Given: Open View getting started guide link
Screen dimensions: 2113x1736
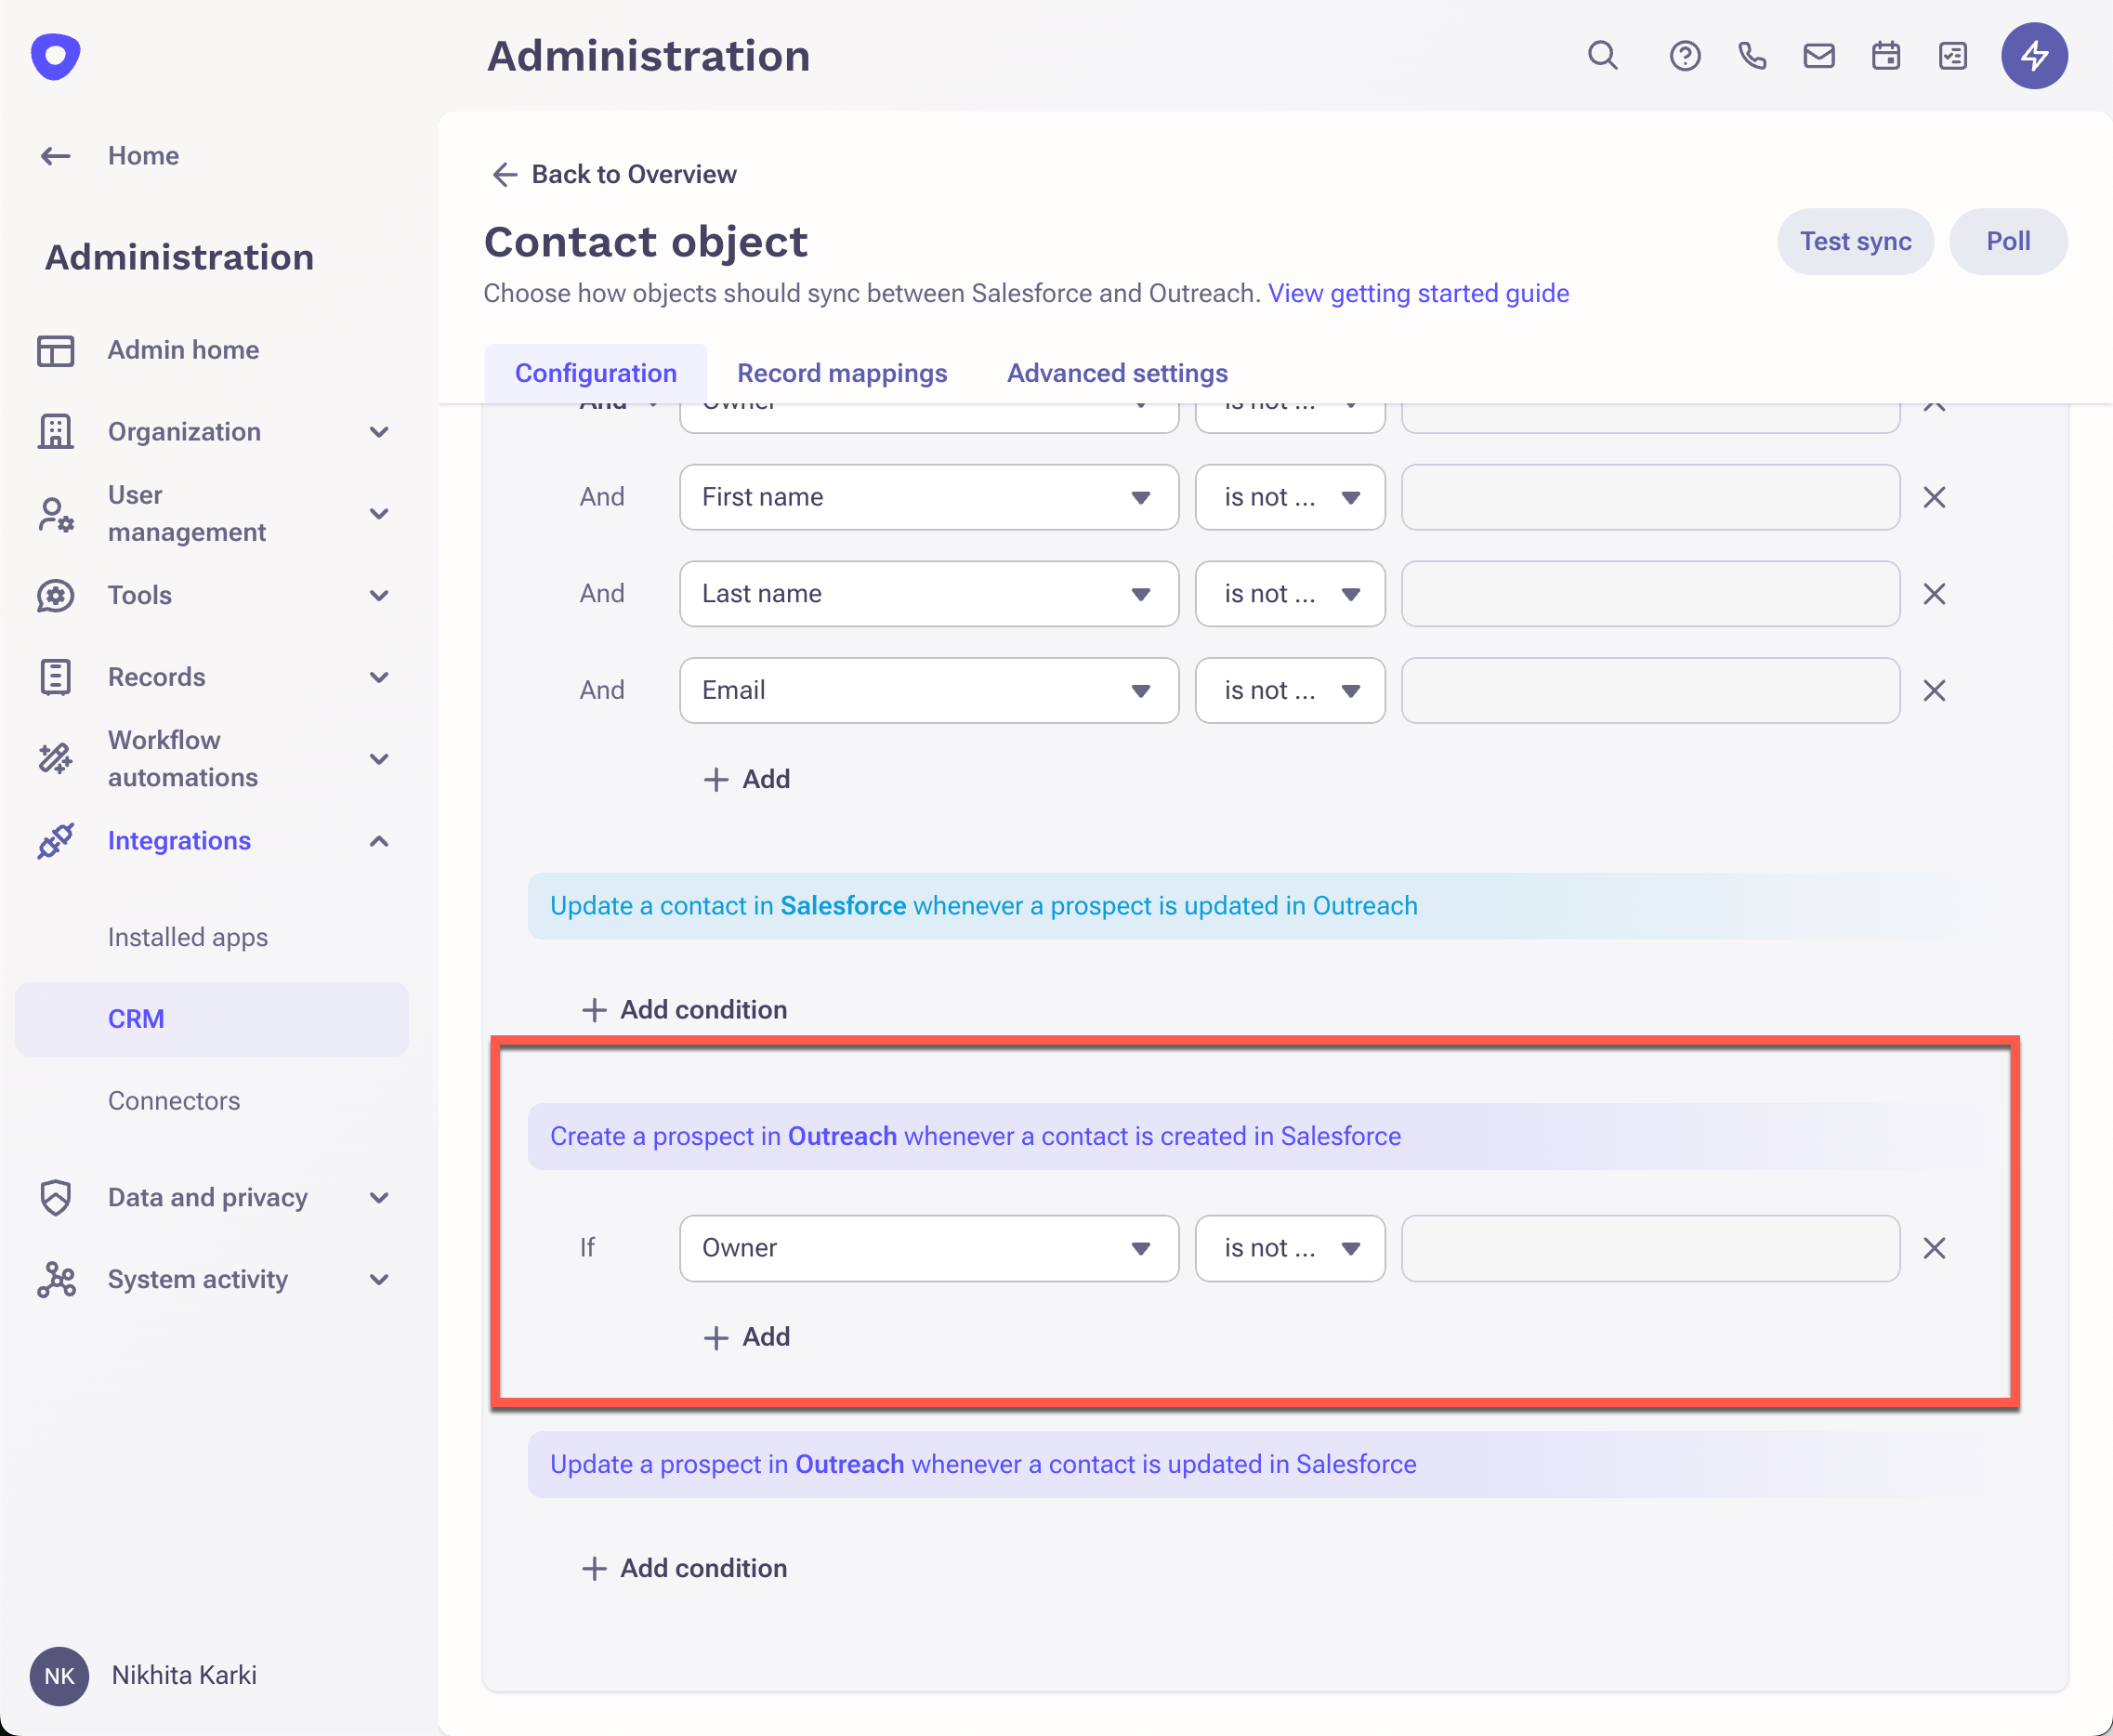Looking at the screenshot, I should click(1418, 293).
